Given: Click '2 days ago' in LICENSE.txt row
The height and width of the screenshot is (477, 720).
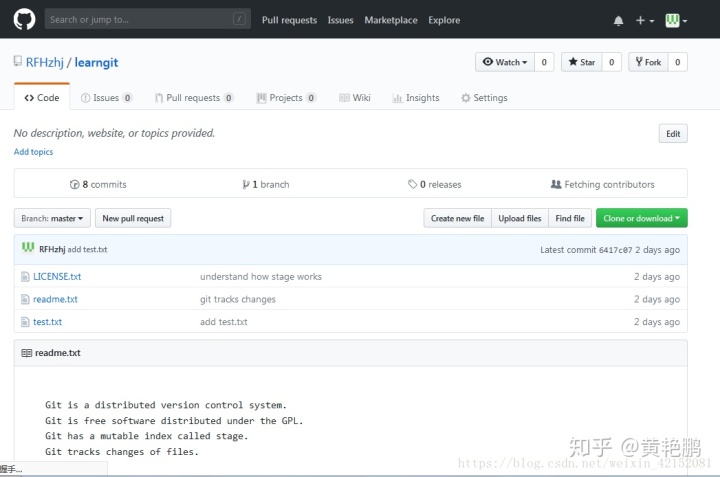Looking at the screenshot, I should [x=657, y=276].
